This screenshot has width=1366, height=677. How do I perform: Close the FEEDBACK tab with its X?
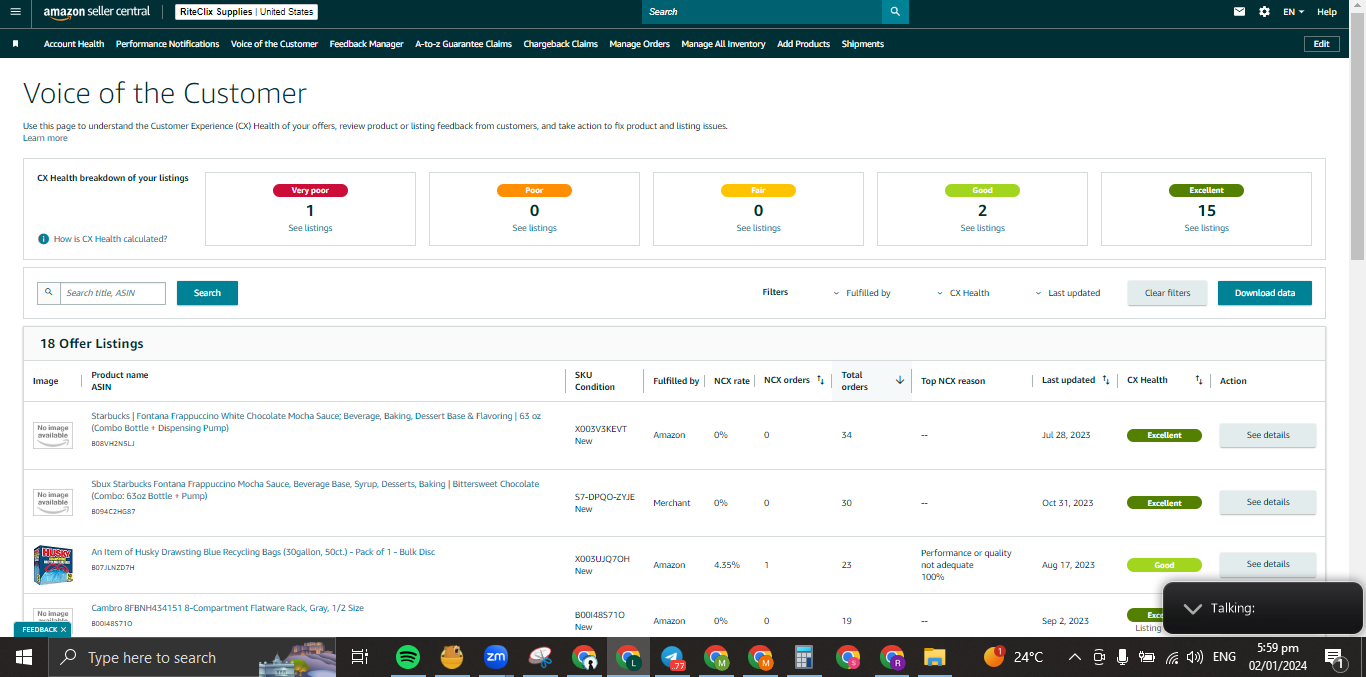(x=63, y=630)
